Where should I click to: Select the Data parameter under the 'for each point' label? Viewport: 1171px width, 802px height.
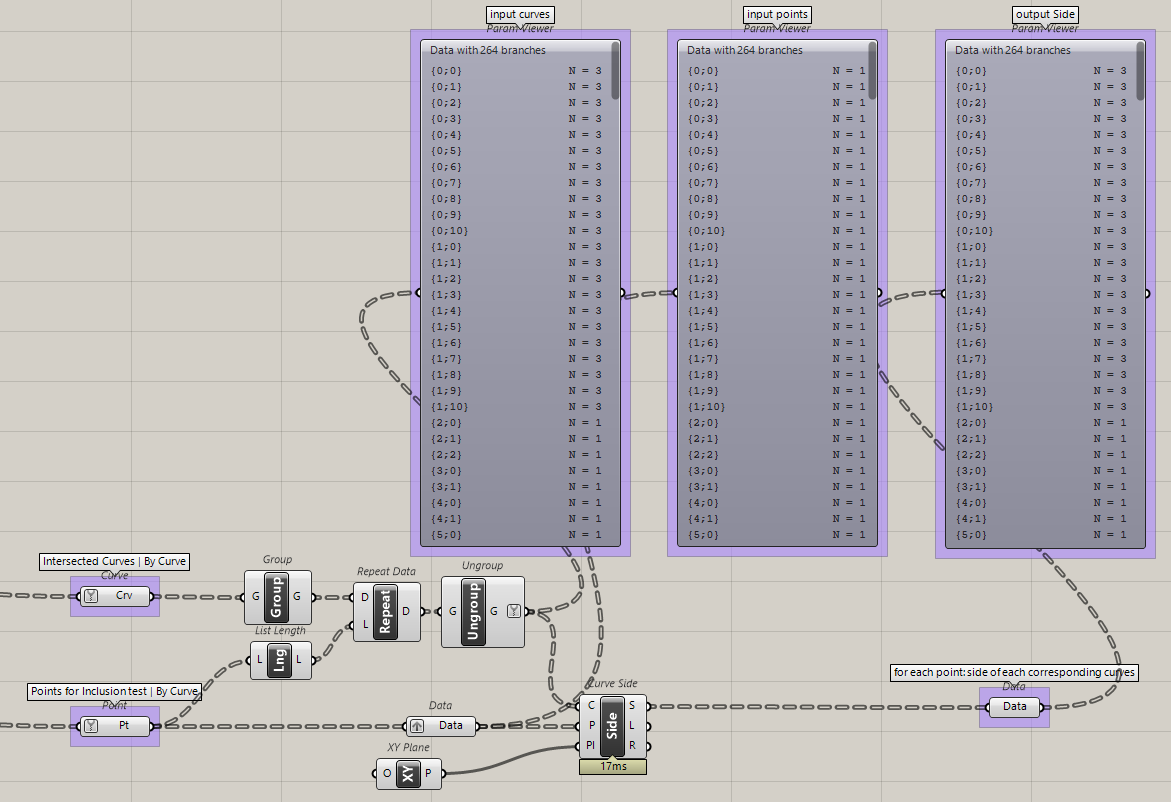1014,706
